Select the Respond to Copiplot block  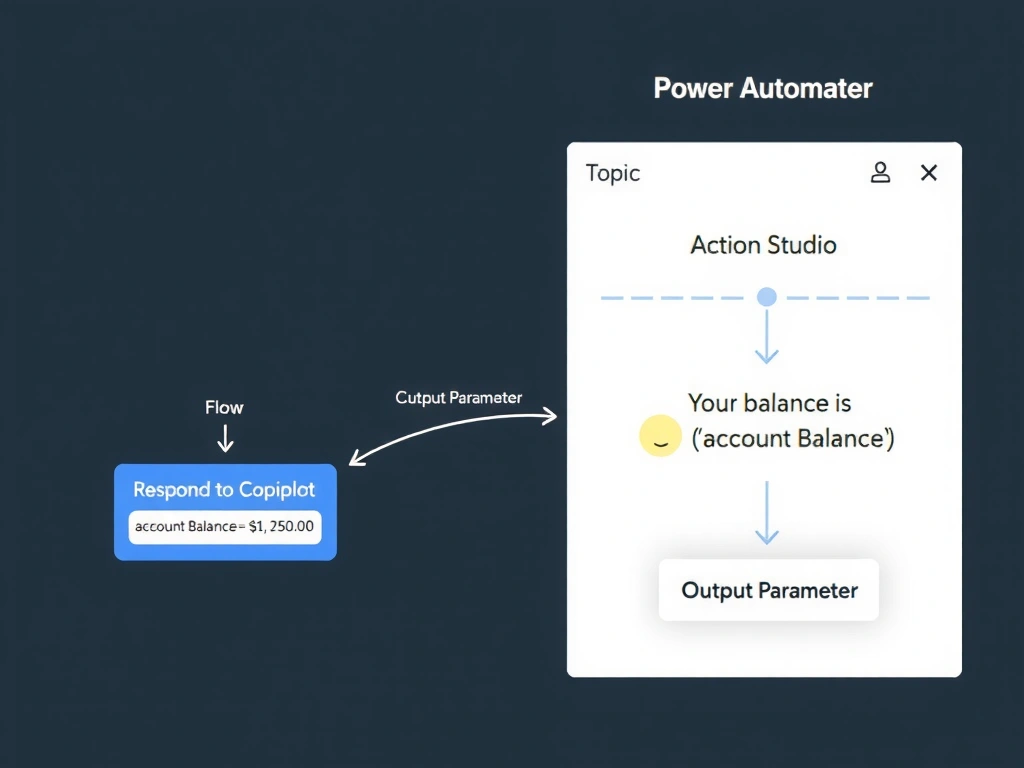pos(225,512)
